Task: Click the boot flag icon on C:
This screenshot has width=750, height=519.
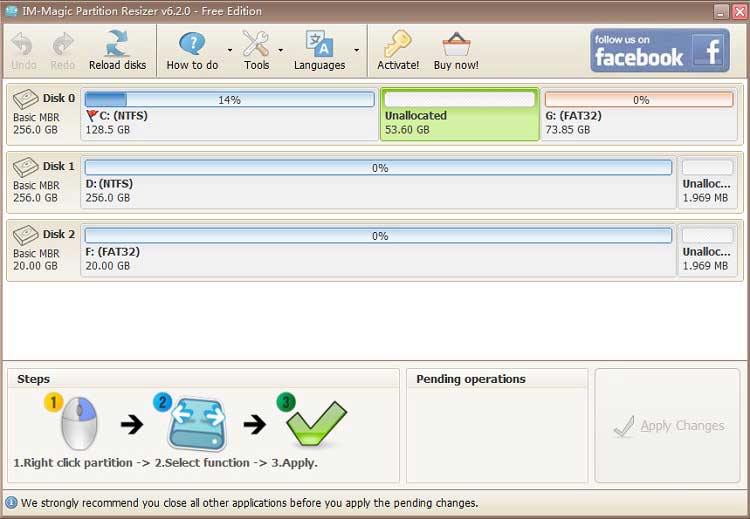Action: tap(92, 115)
